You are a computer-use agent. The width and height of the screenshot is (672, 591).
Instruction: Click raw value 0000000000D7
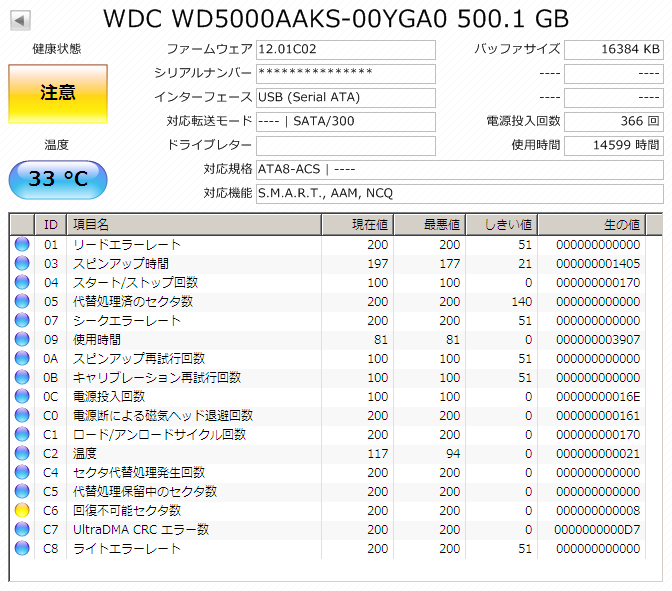click(x=597, y=529)
